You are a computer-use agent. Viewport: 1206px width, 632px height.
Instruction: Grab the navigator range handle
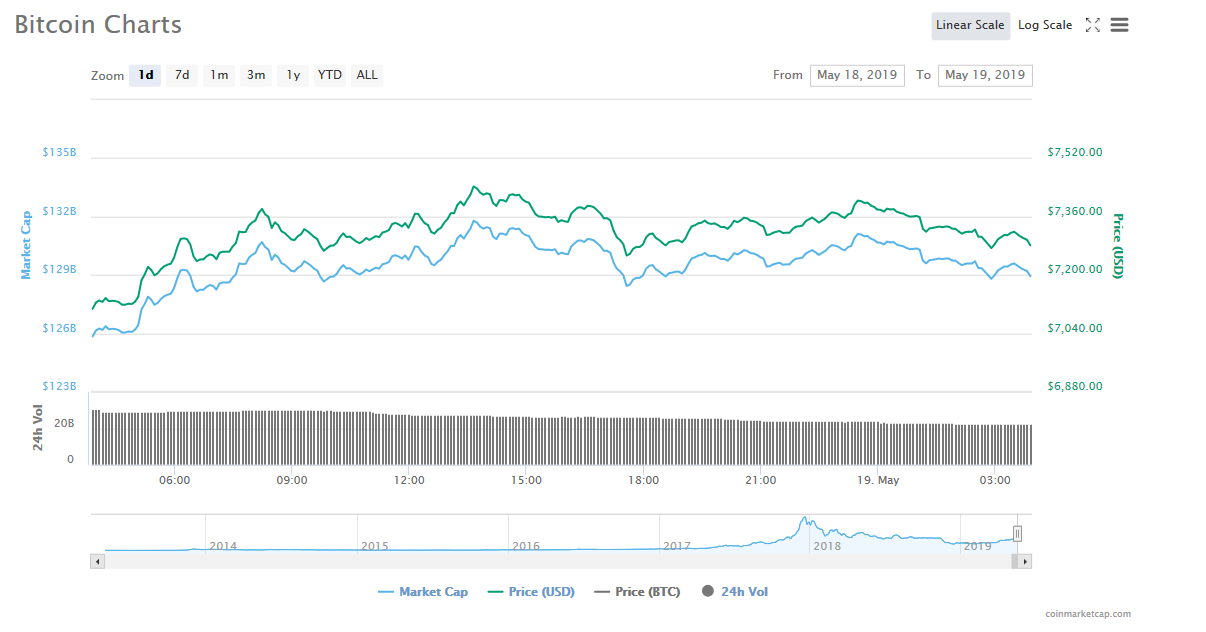(x=1017, y=534)
